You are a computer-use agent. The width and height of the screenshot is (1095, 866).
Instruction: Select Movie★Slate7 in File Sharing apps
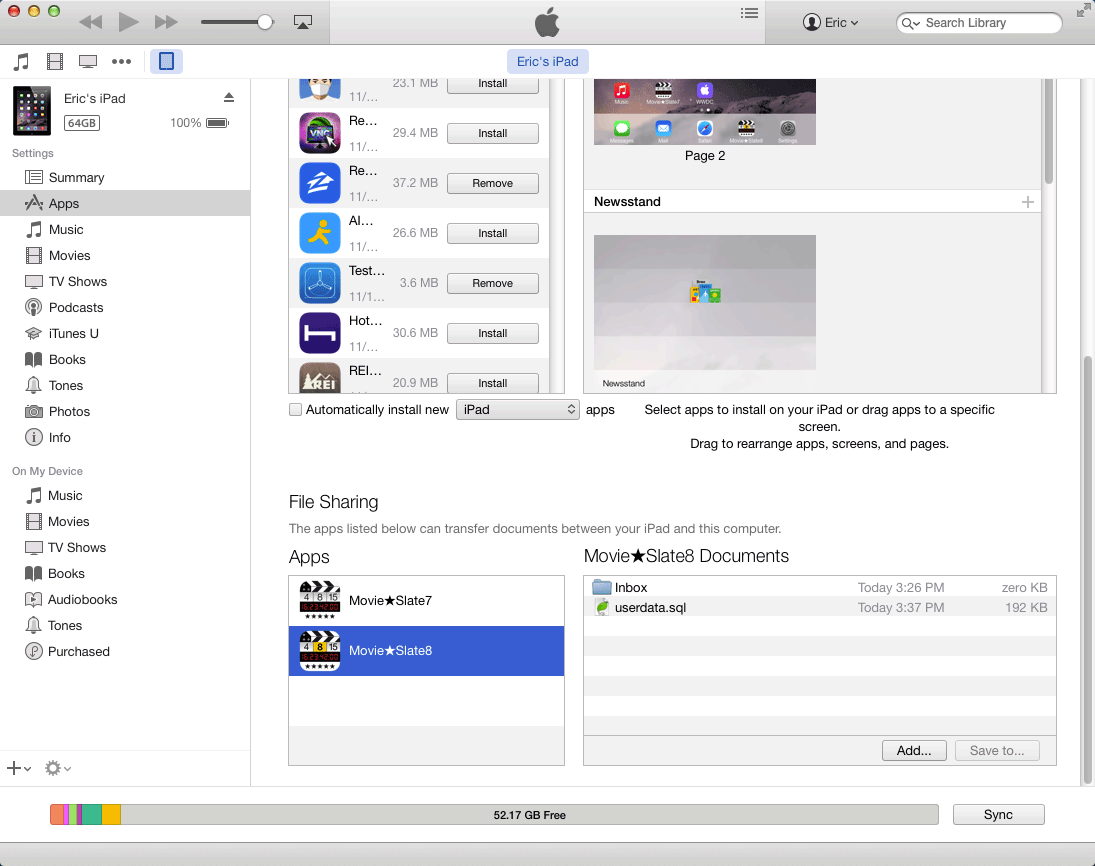(x=426, y=601)
